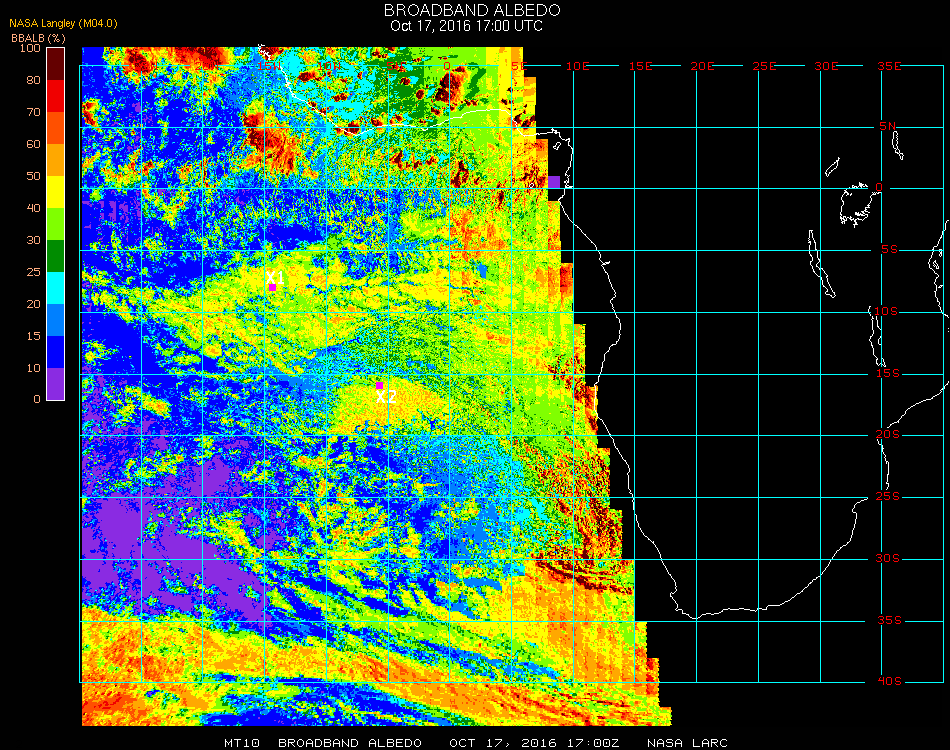Click the 20E longitude label
This screenshot has width=950, height=750.
tap(702, 66)
